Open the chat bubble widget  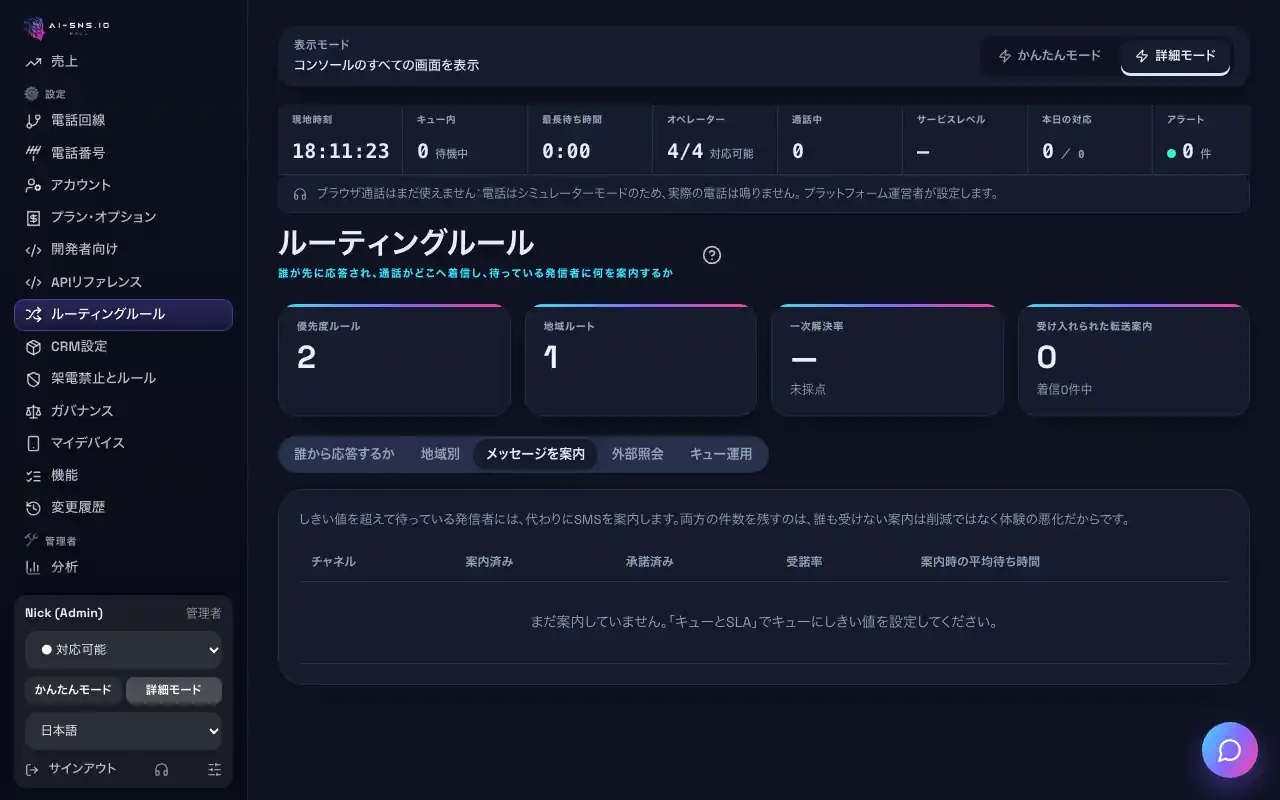tap(1230, 750)
